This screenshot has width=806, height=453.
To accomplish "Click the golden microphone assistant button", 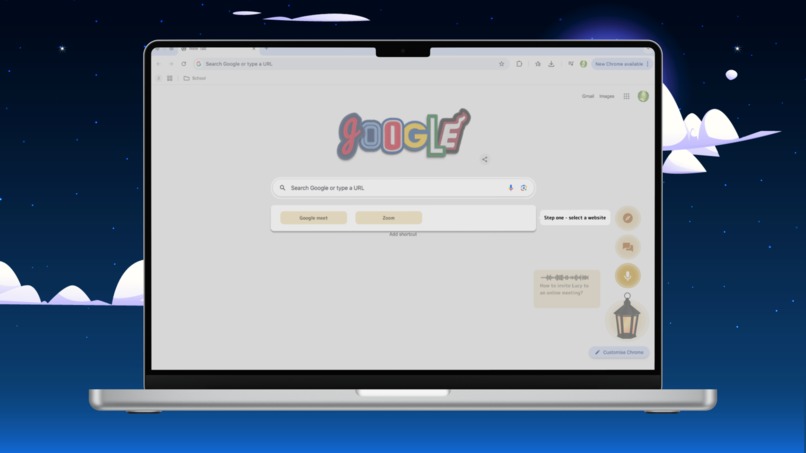I will tap(628, 276).
